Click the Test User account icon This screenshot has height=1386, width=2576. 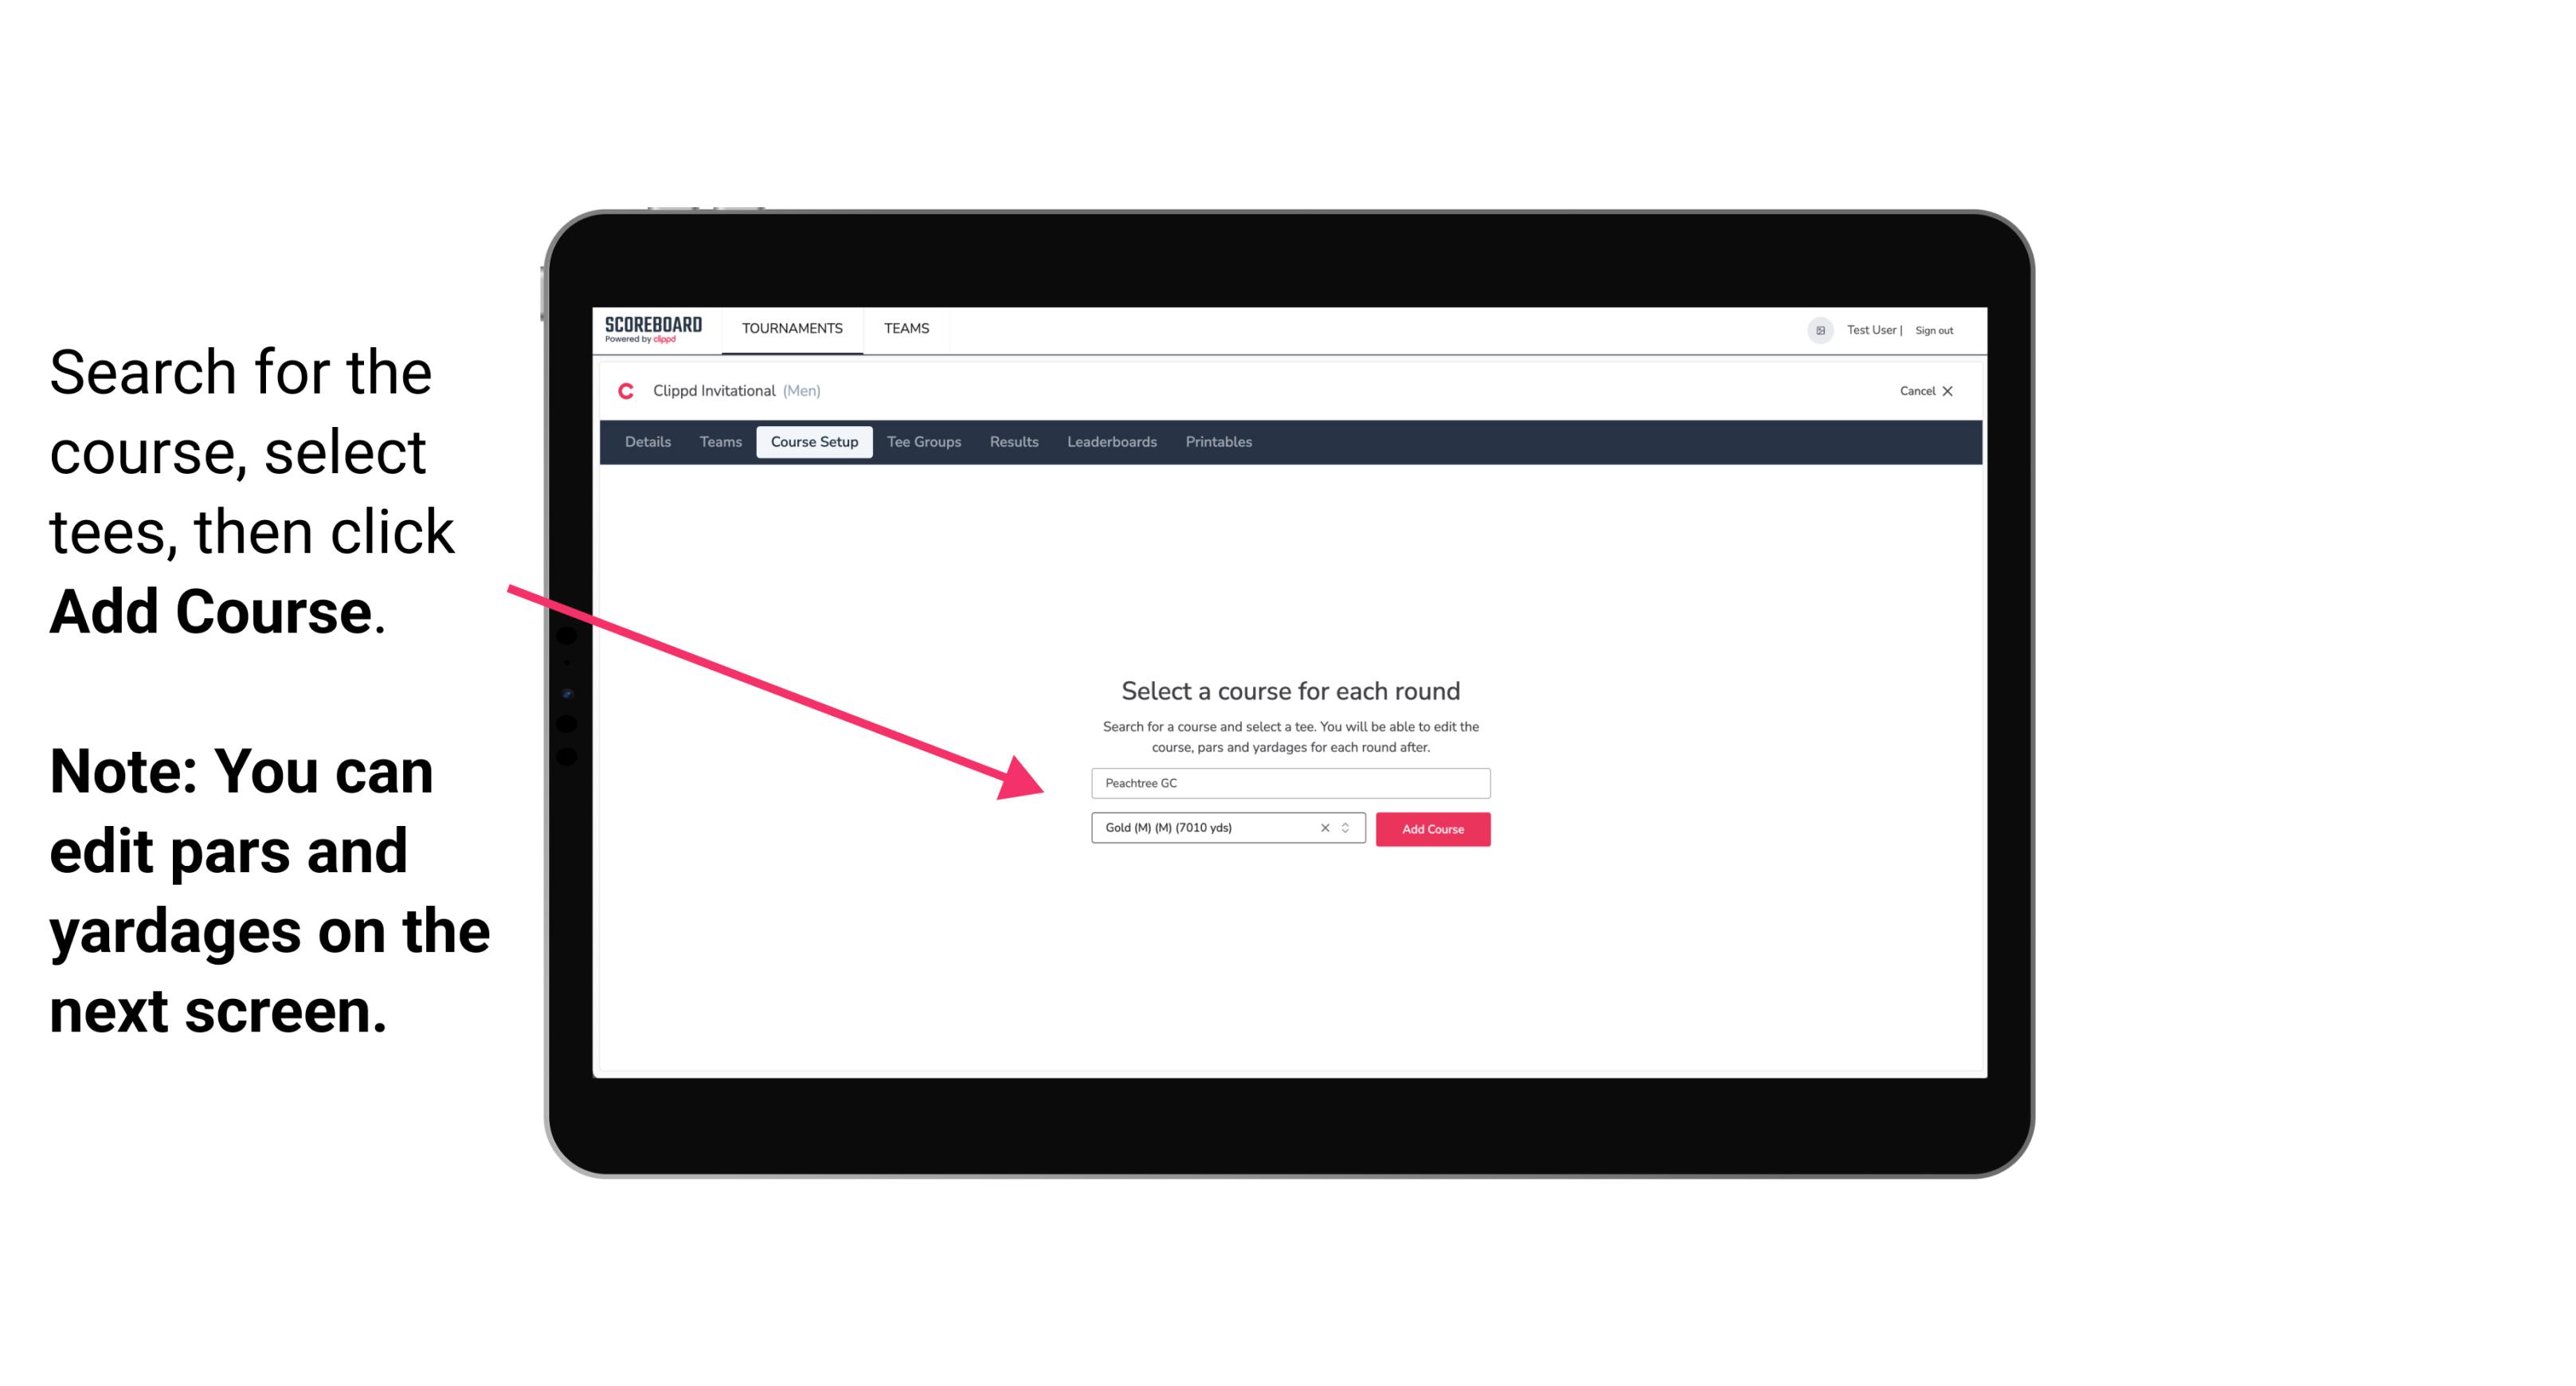click(x=1814, y=330)
